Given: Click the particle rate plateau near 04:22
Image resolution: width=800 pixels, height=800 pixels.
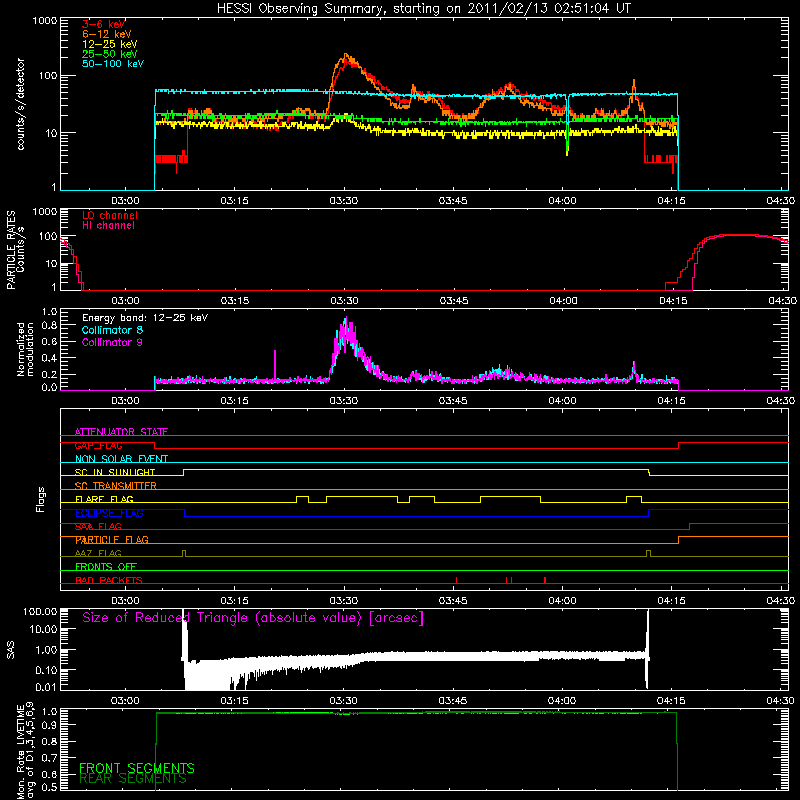Looking at the screenshot, I should click(x=737, y=235).
